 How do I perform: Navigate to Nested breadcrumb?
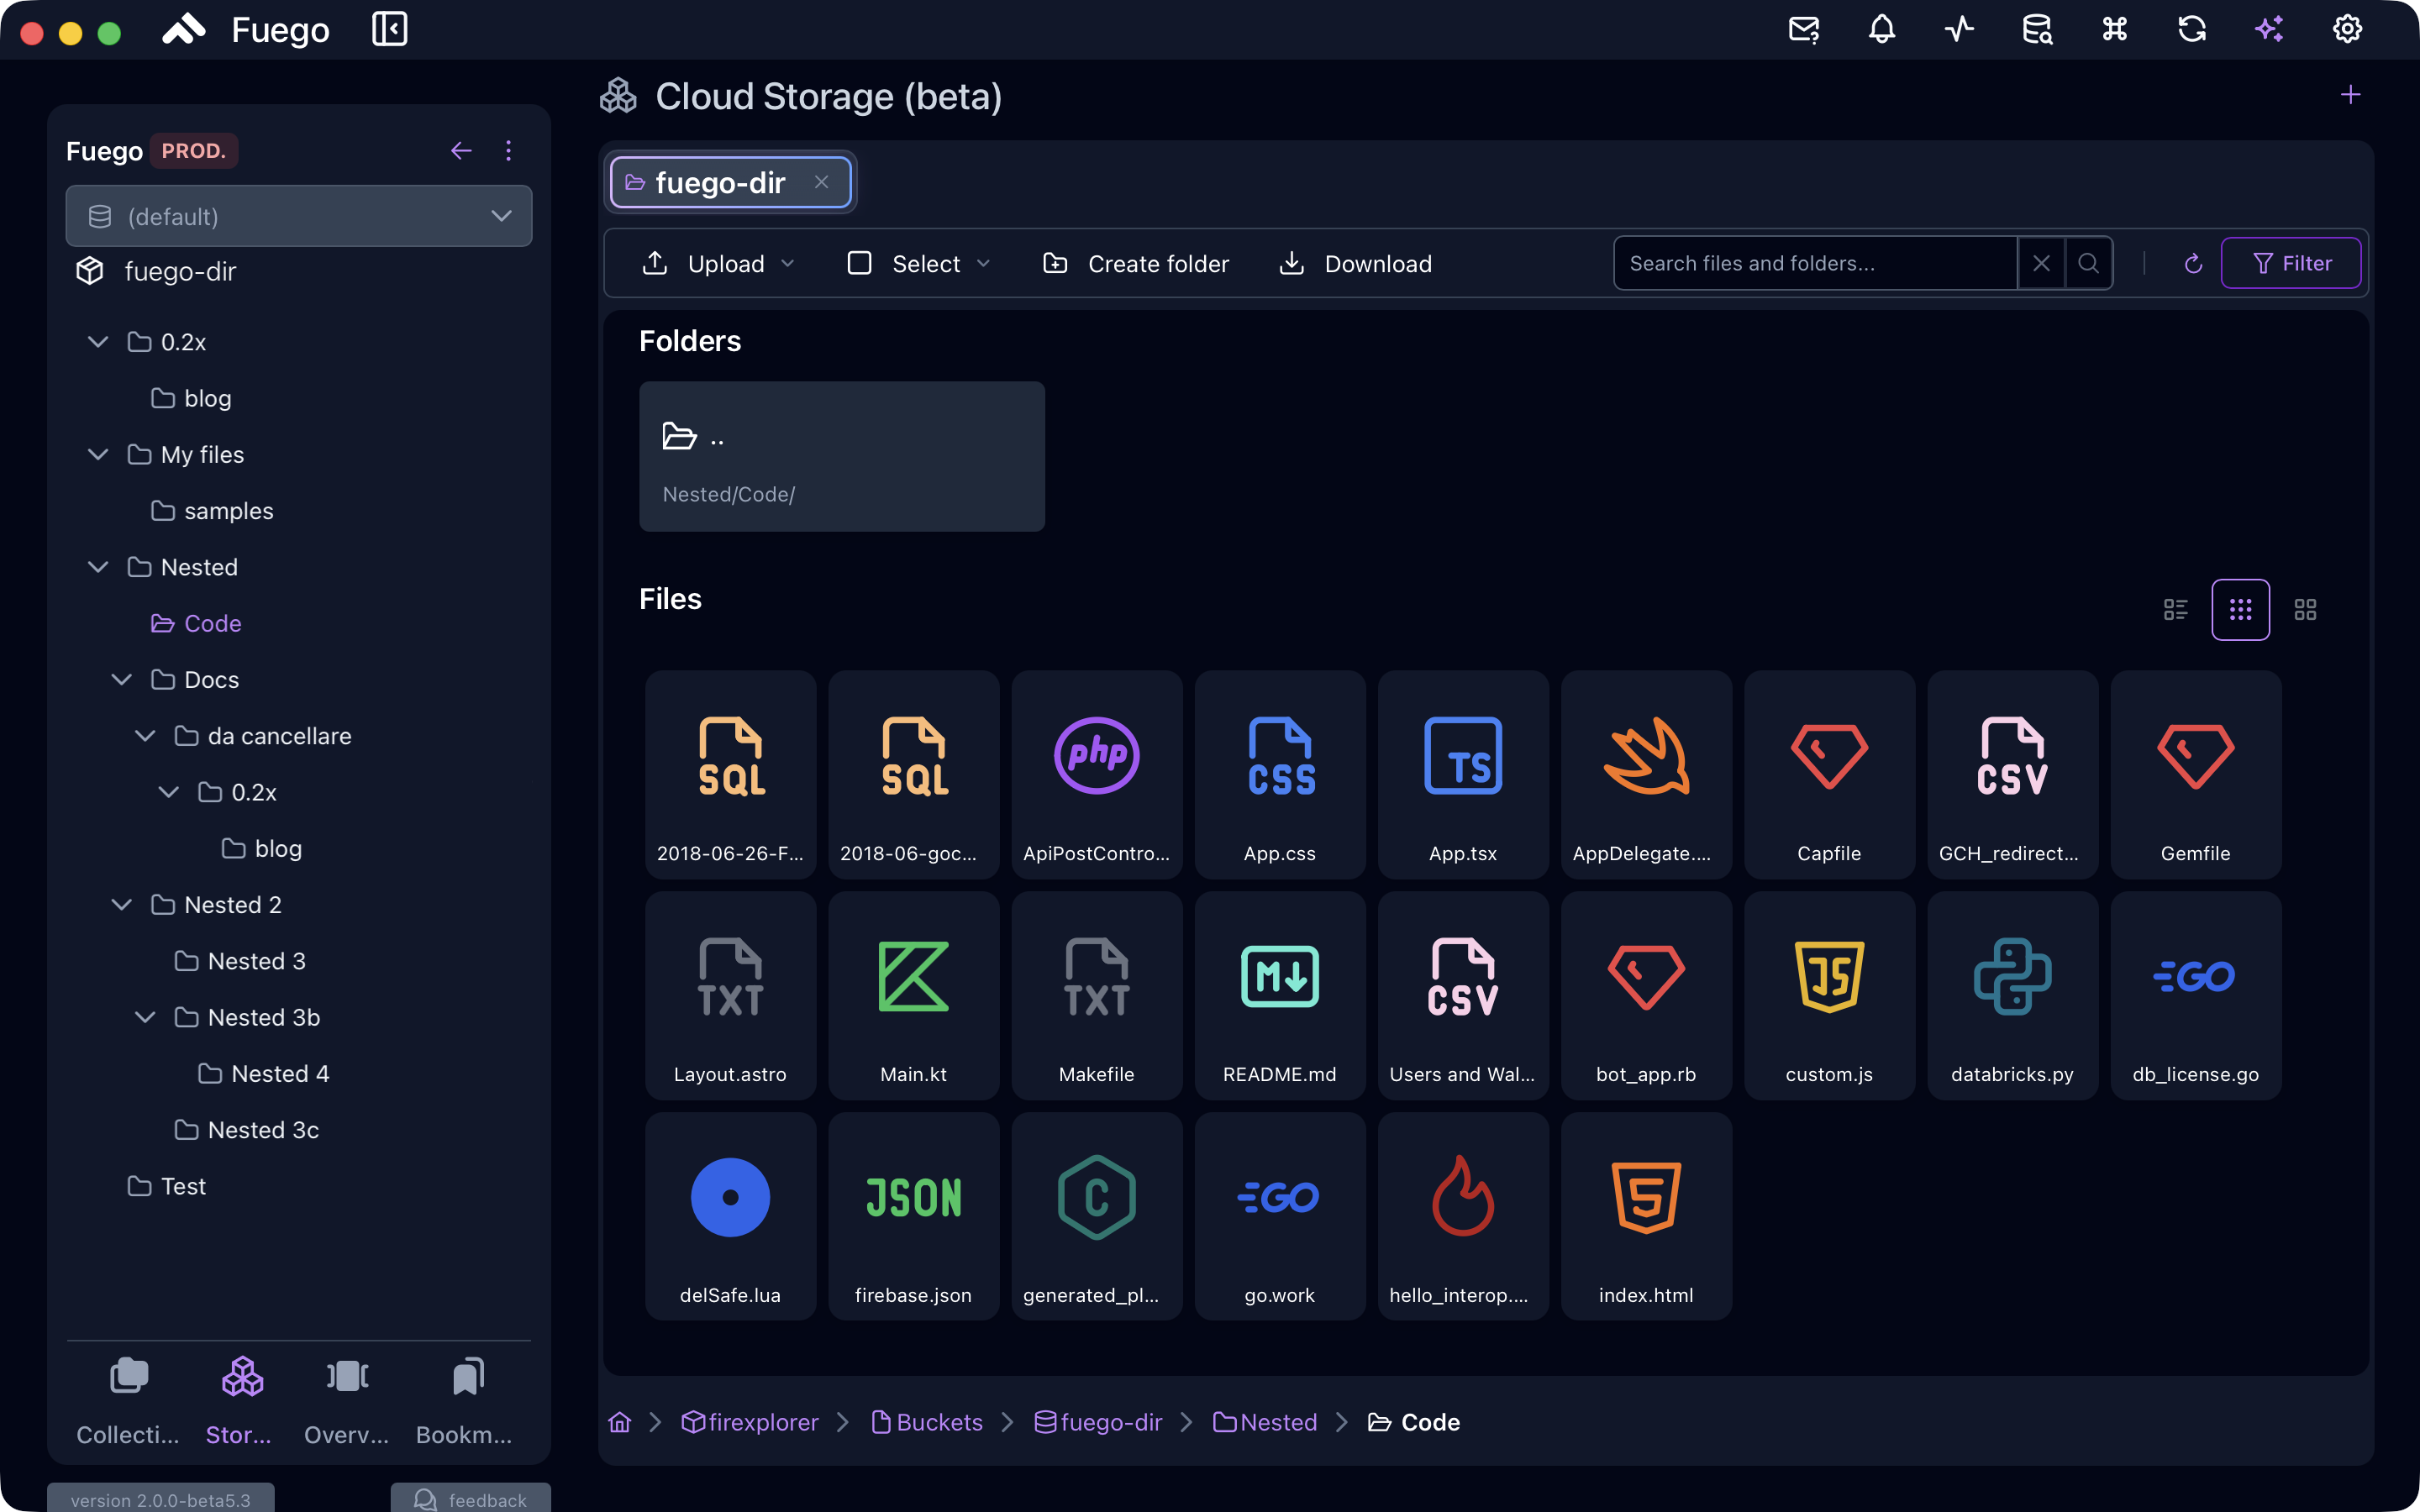1265,1422
